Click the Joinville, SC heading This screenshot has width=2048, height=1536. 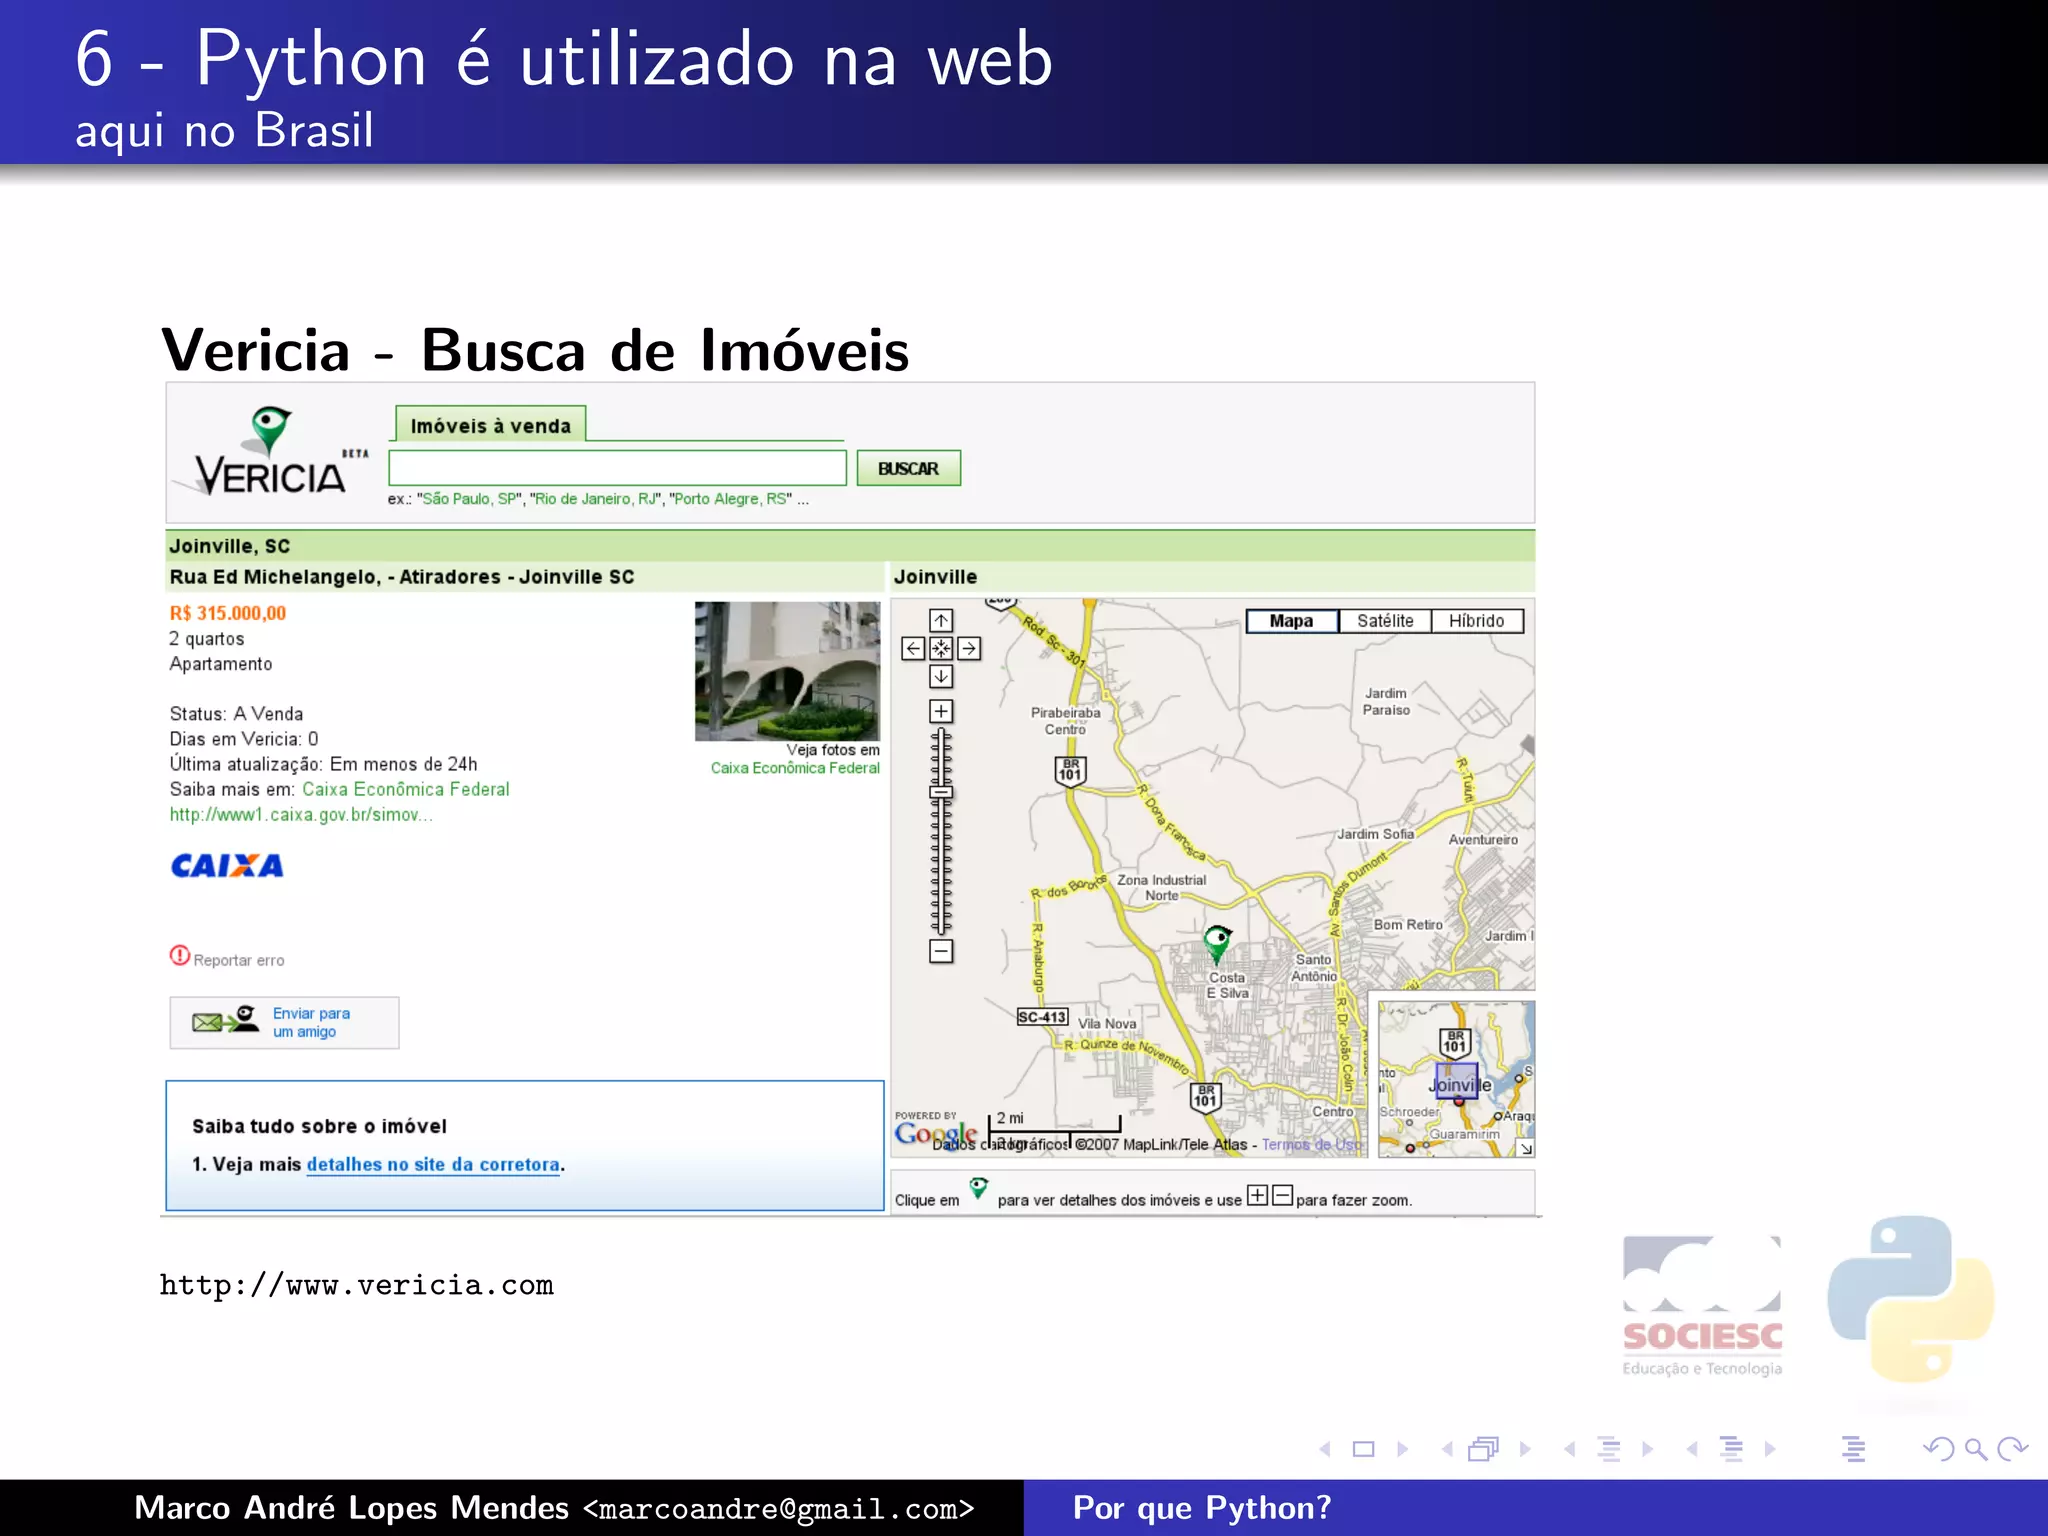pyautogui.click(x=230, y=546)
